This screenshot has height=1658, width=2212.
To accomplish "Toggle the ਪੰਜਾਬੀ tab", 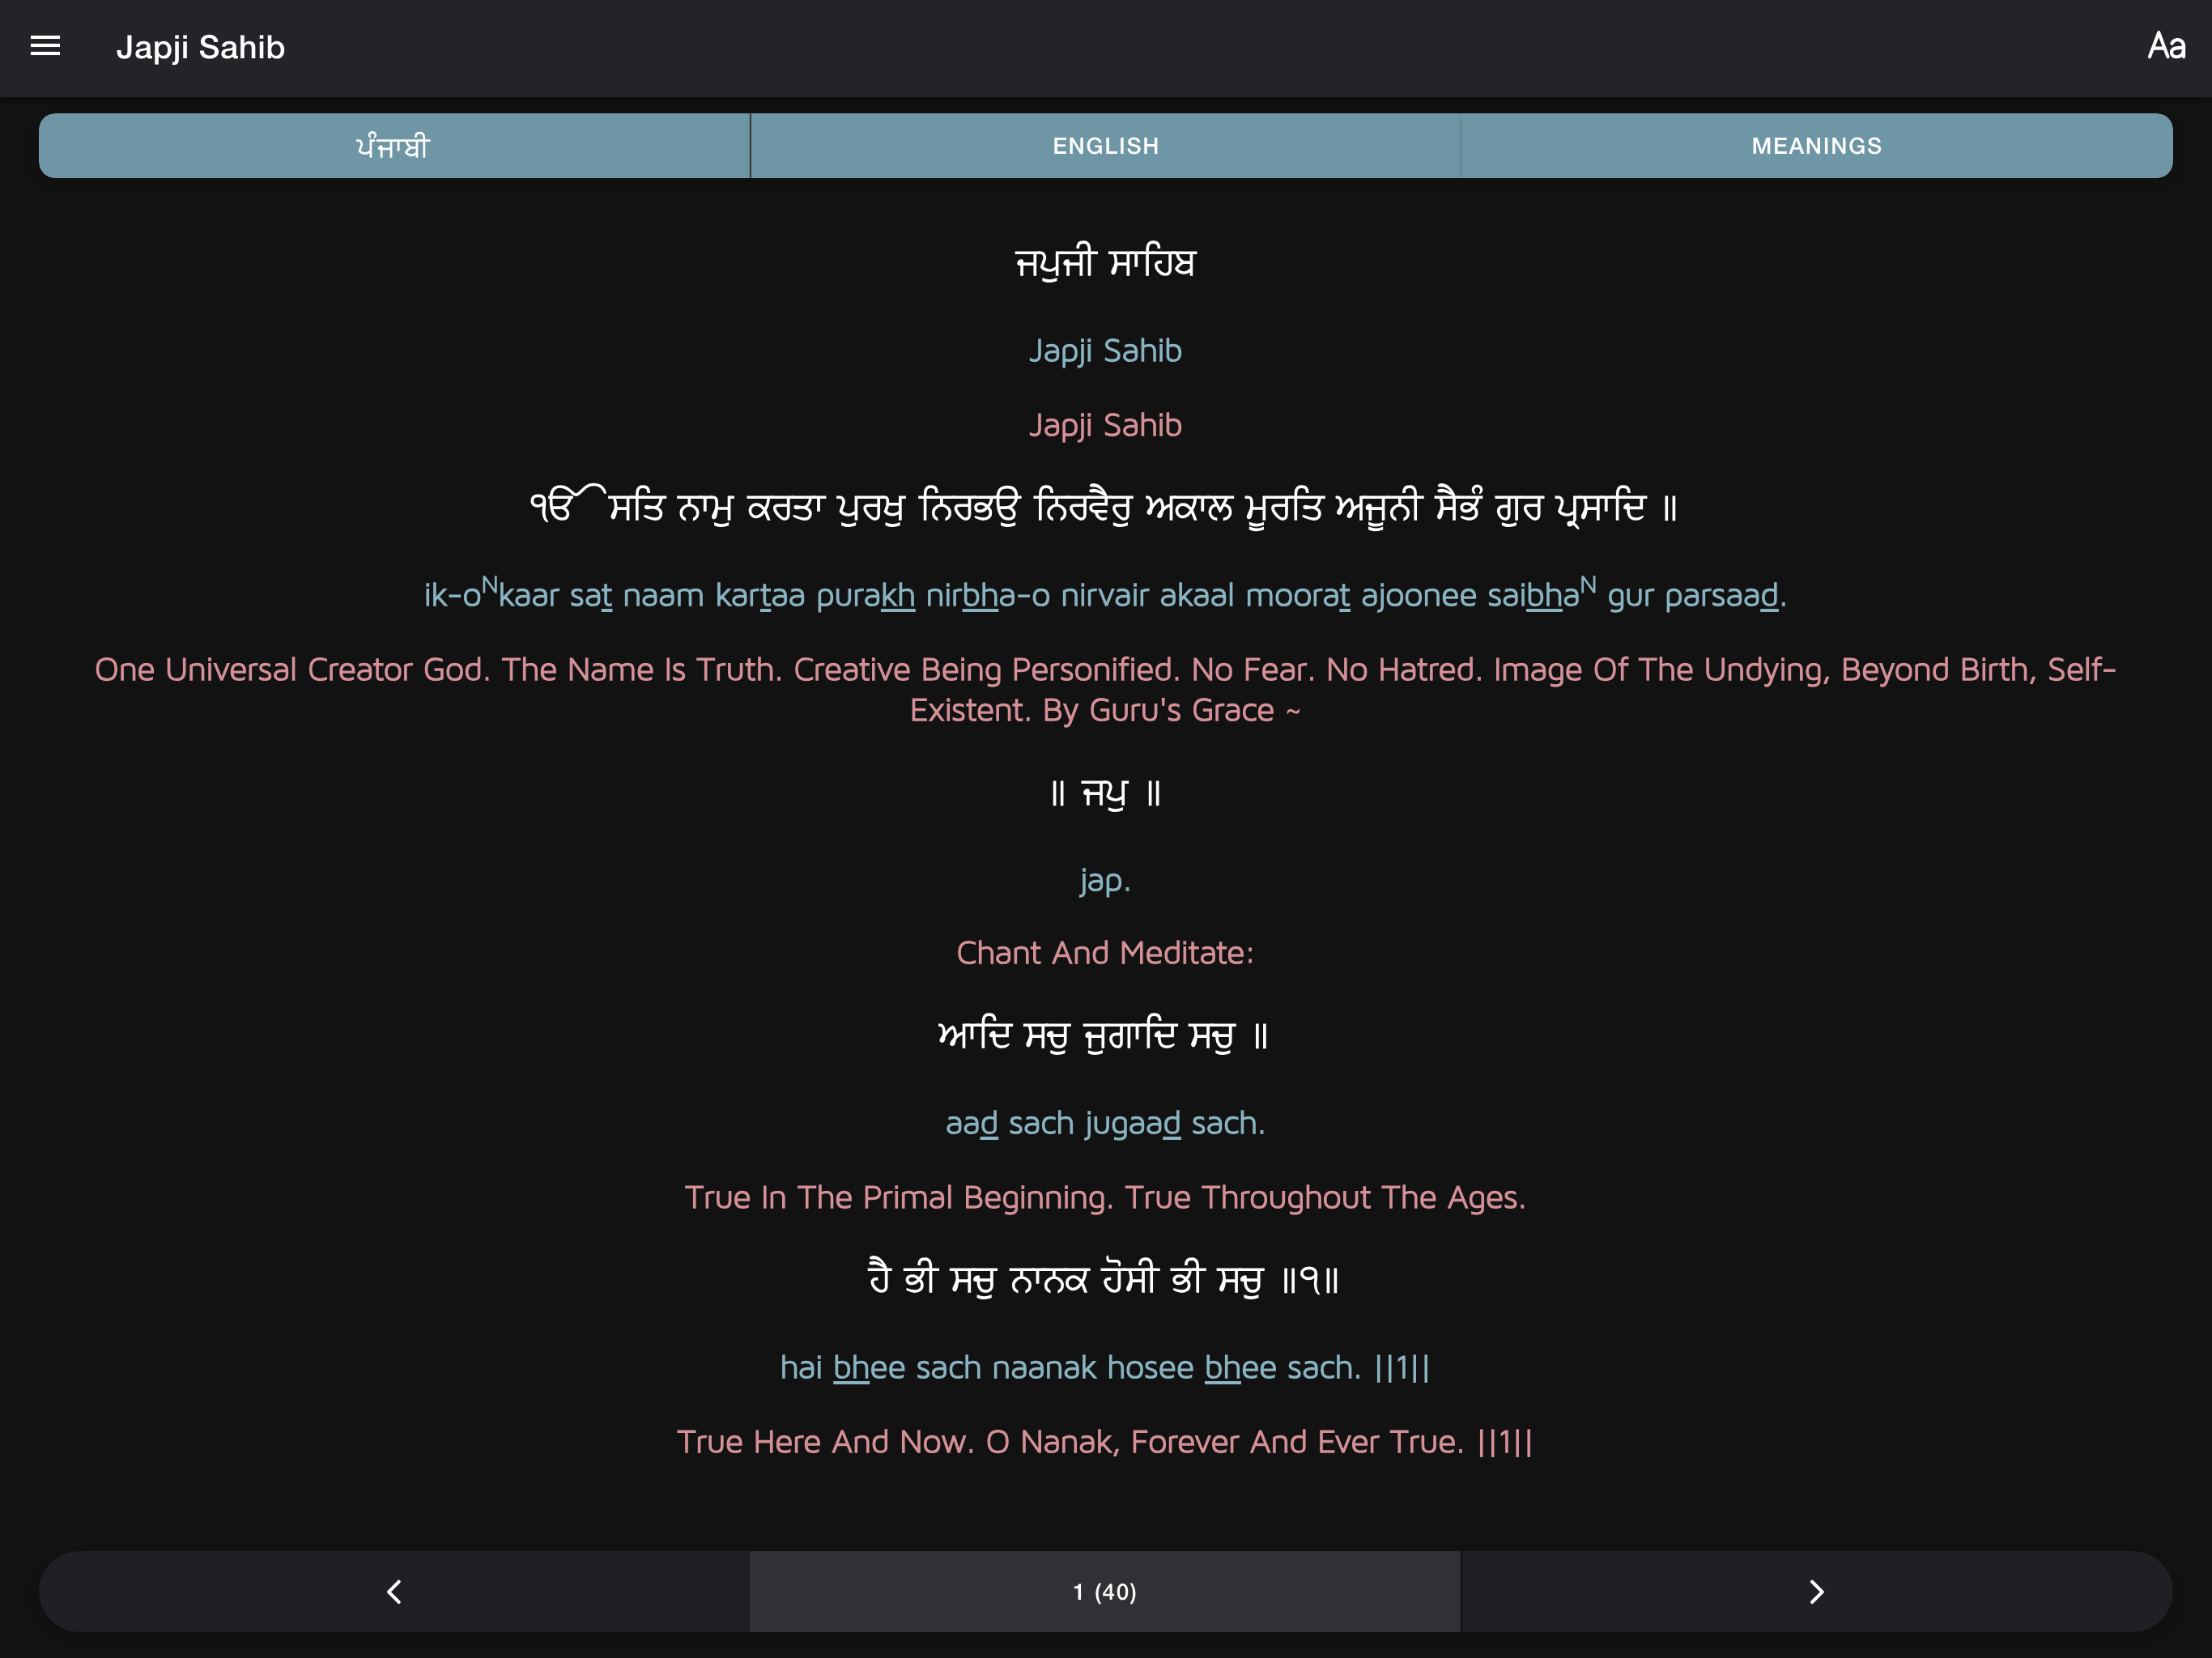I will (394, 146).
